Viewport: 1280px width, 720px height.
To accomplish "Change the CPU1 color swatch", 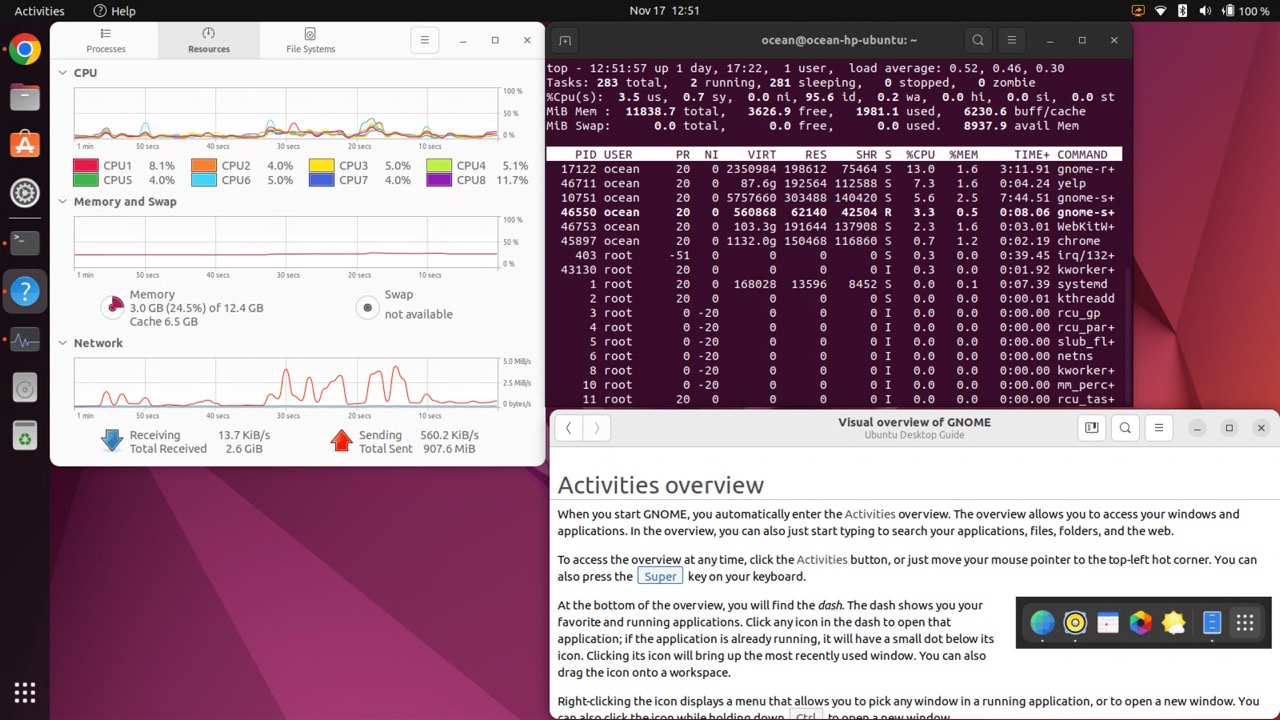I will (x=86, y=166).
